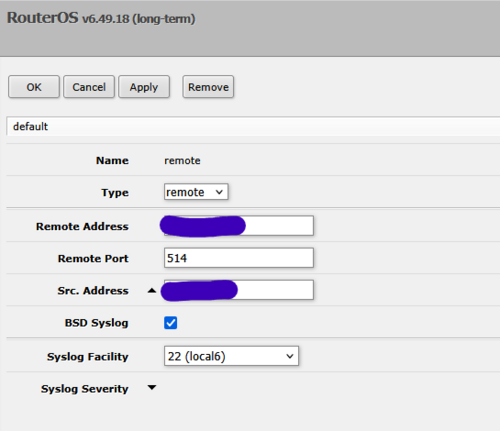Image resolution: width=500 pixels, height=431 pixels.
Task: Expand the Syslog Severity down arrow
Action: [152, 387]
